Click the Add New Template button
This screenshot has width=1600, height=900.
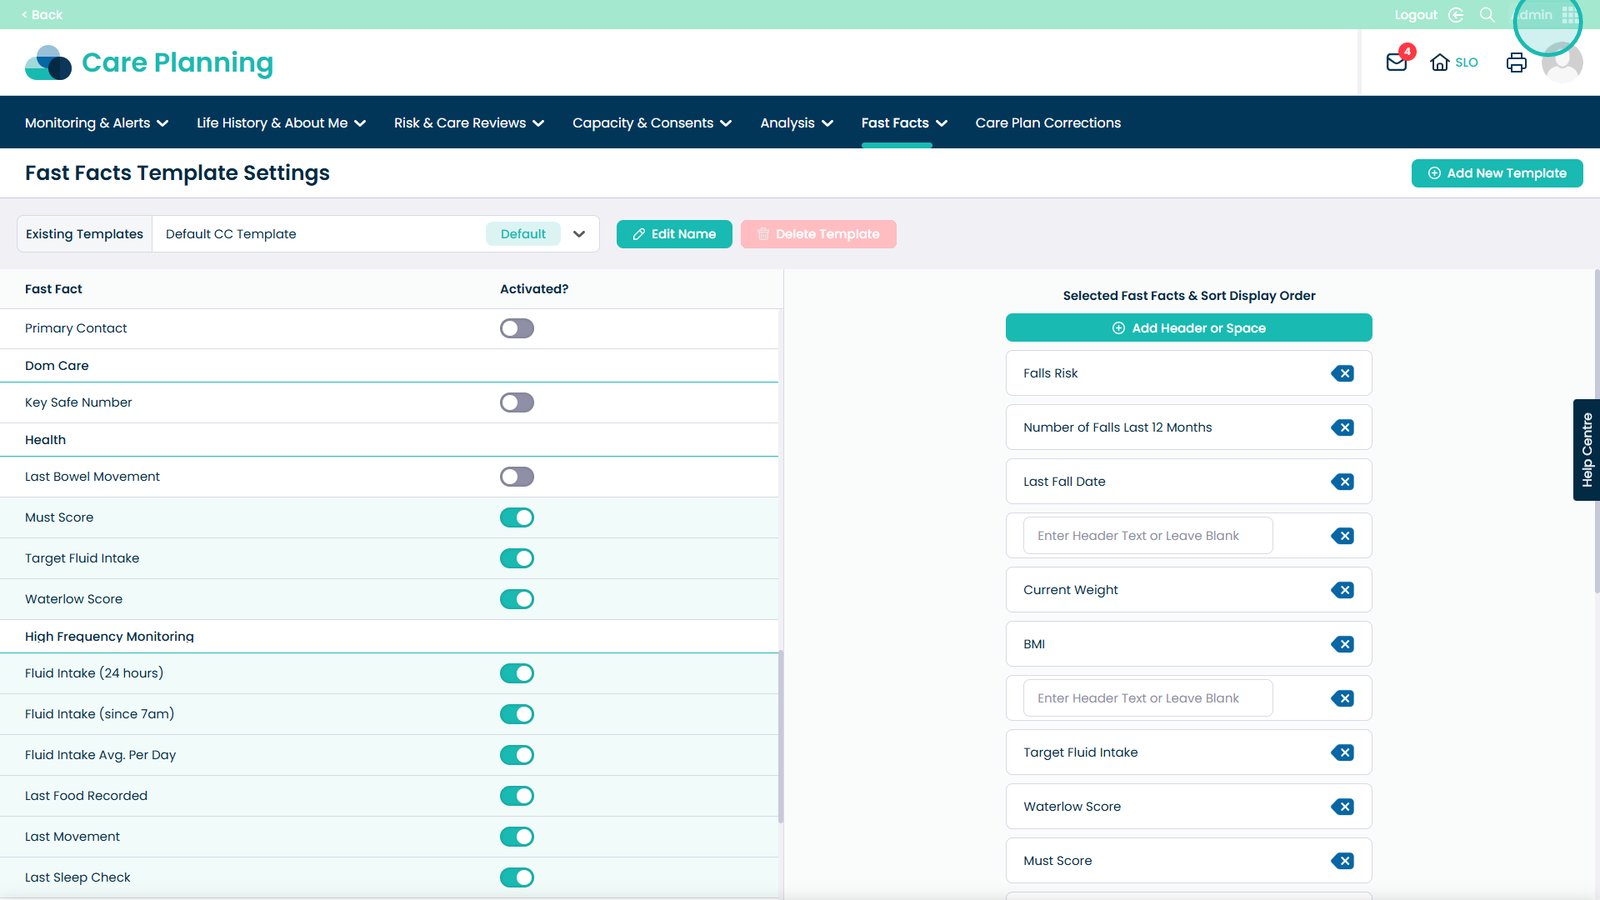tap(1496, 173)
